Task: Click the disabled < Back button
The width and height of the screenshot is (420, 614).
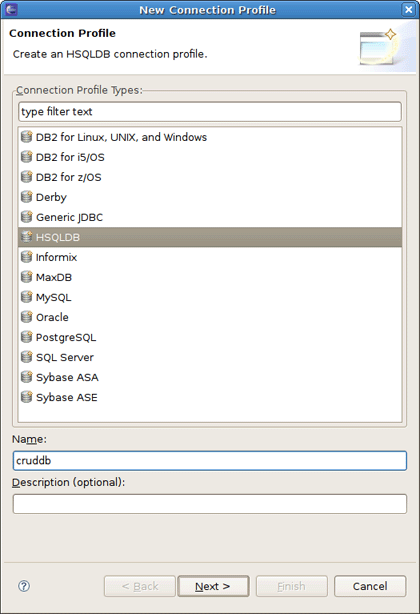Action: click(x=140, y=586)
